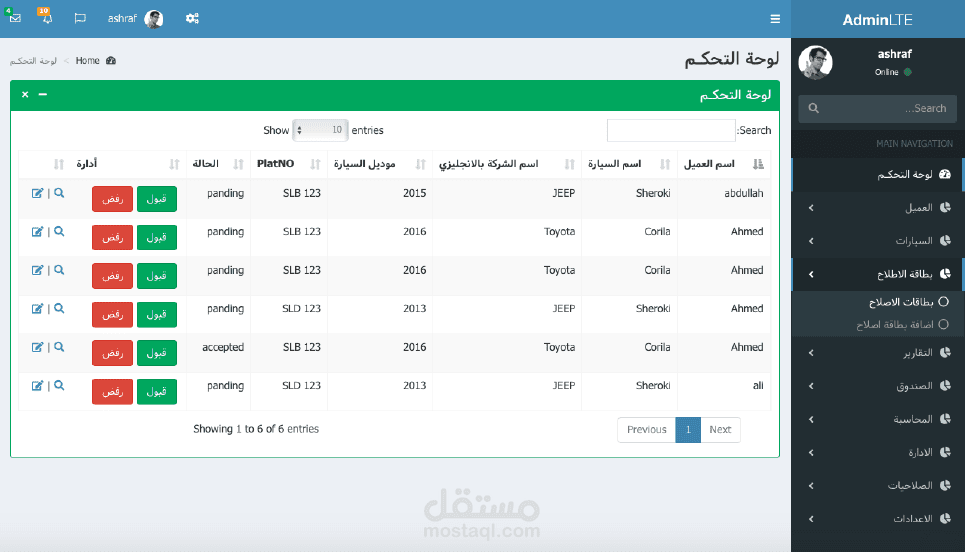The image size is (965, 552).
Task: Remove the panel with X icon
Action: [x=25, y=94]
